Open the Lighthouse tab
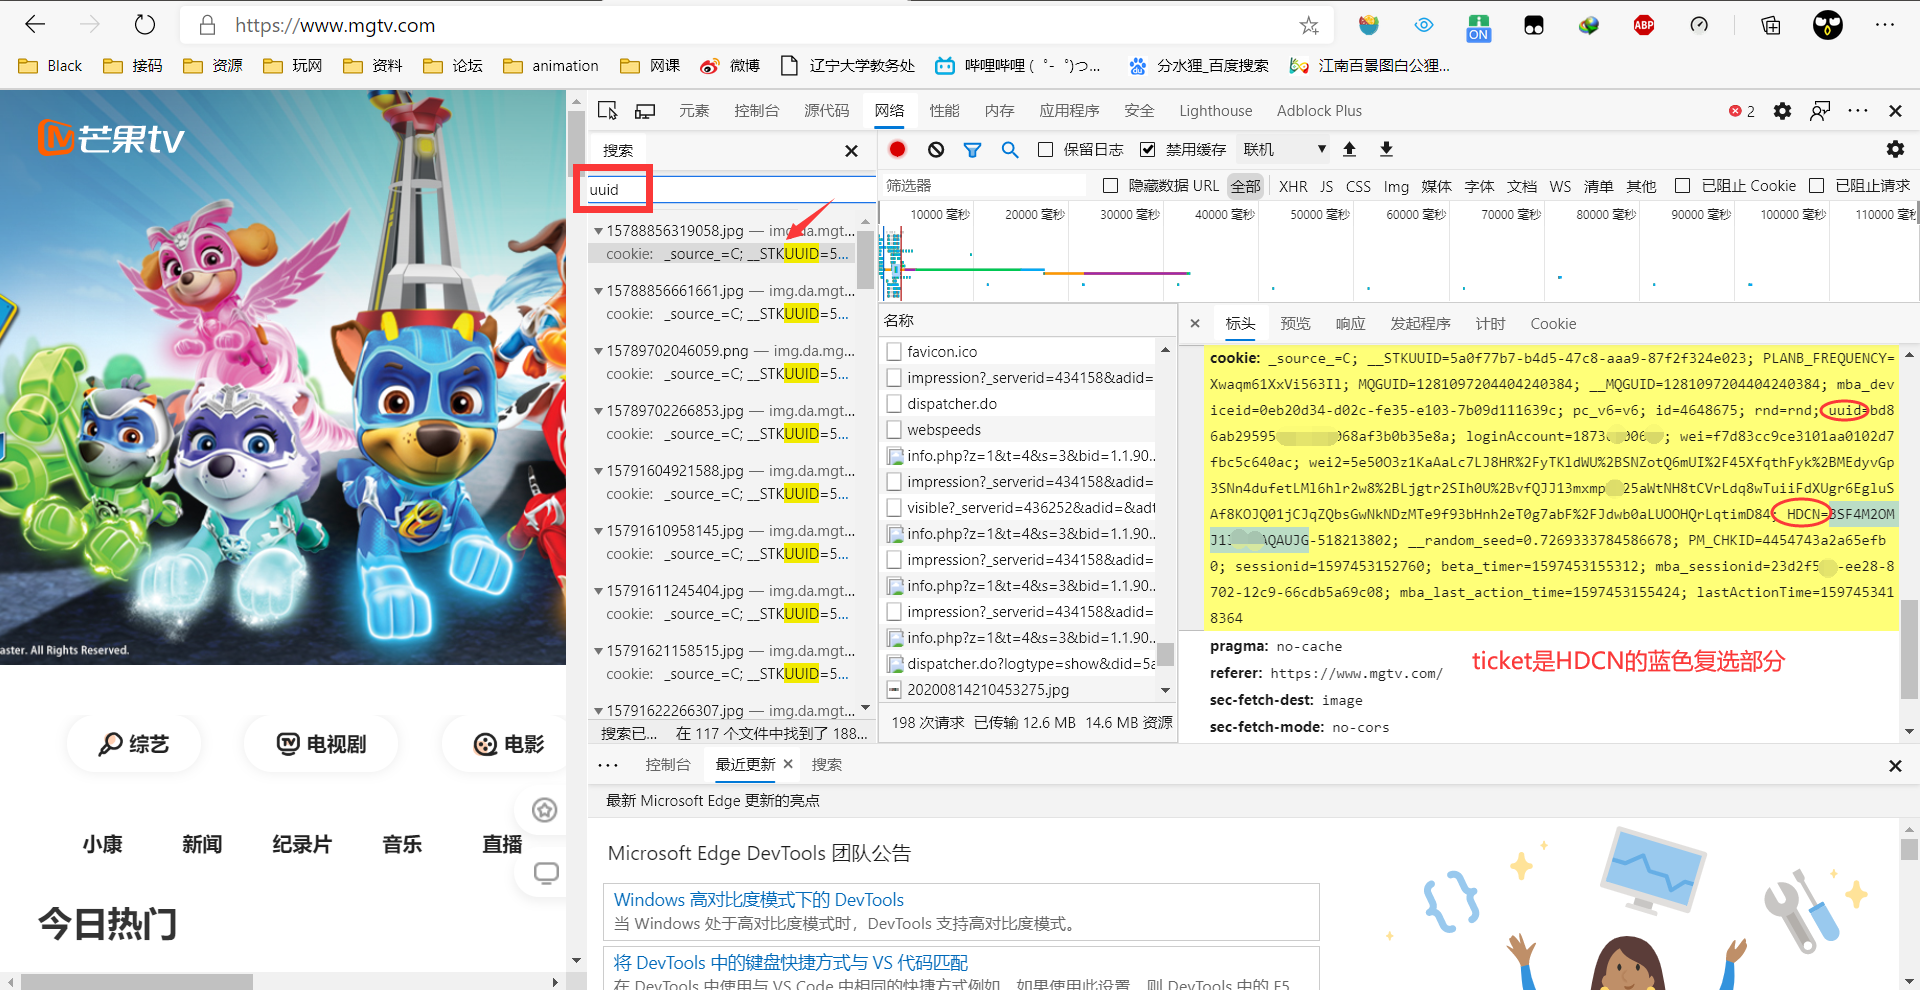 (1215, 111)
